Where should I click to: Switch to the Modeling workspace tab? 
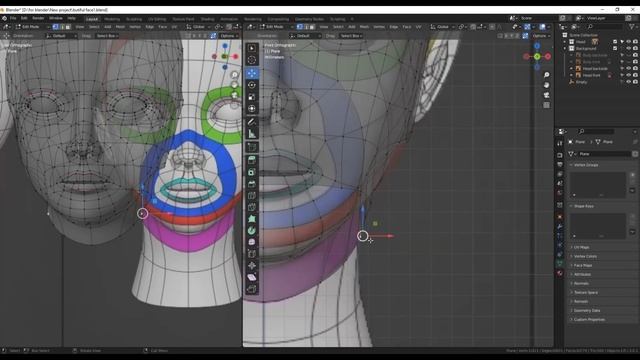pos(112,19)
